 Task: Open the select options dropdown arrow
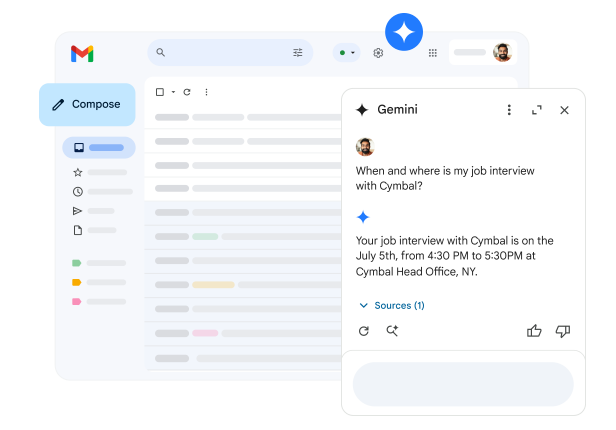(x=173, y=92)
